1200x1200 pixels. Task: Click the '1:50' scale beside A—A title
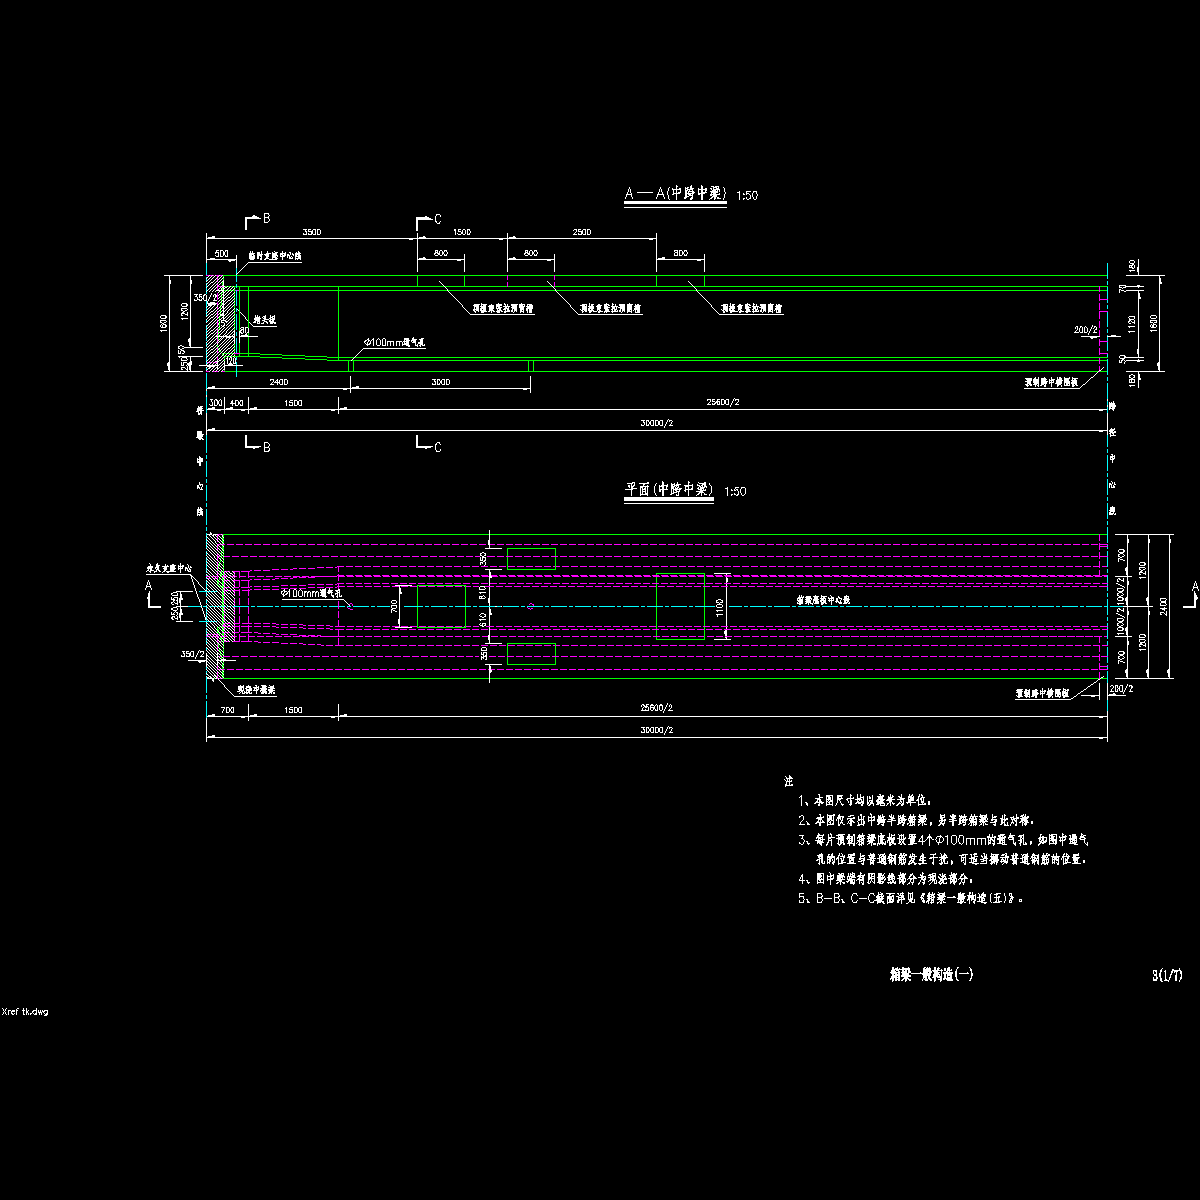(x=747, y=196)
